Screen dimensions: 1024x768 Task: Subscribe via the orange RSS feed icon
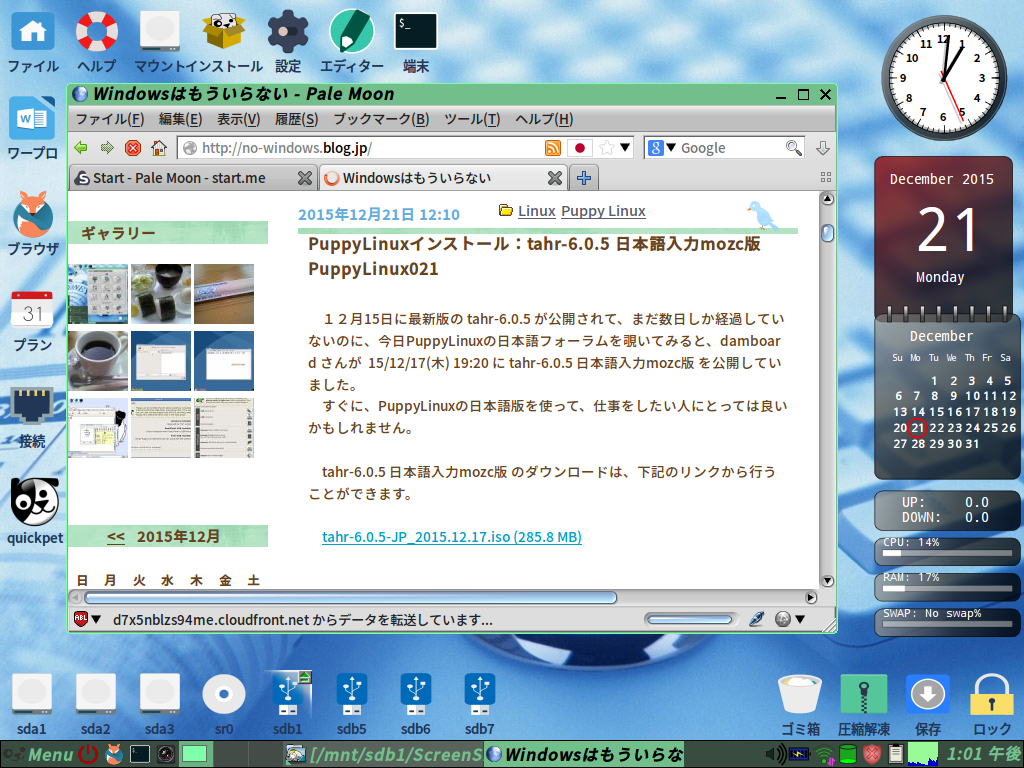click(x=552, y=148)
